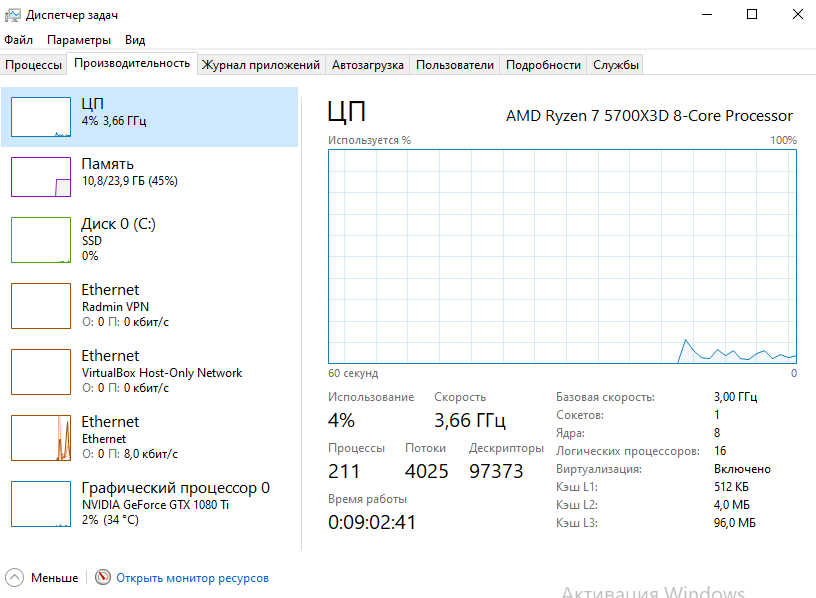Switch to 'Журнал приложений' tab
The height and width of the screenshot is (598, 816).
pos(261,65)
